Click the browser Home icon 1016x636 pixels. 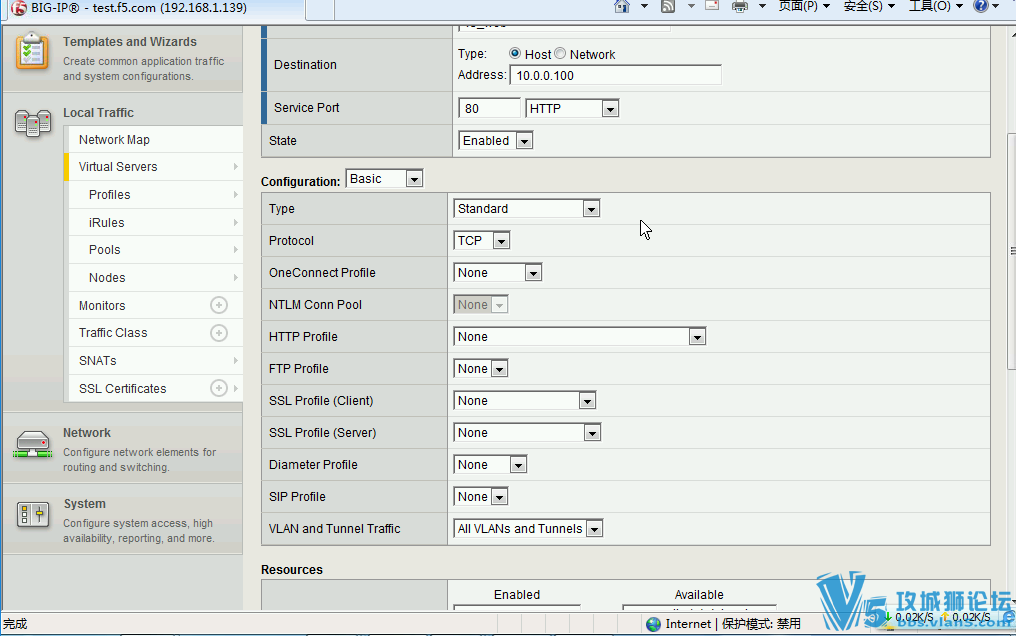point(622,6)
